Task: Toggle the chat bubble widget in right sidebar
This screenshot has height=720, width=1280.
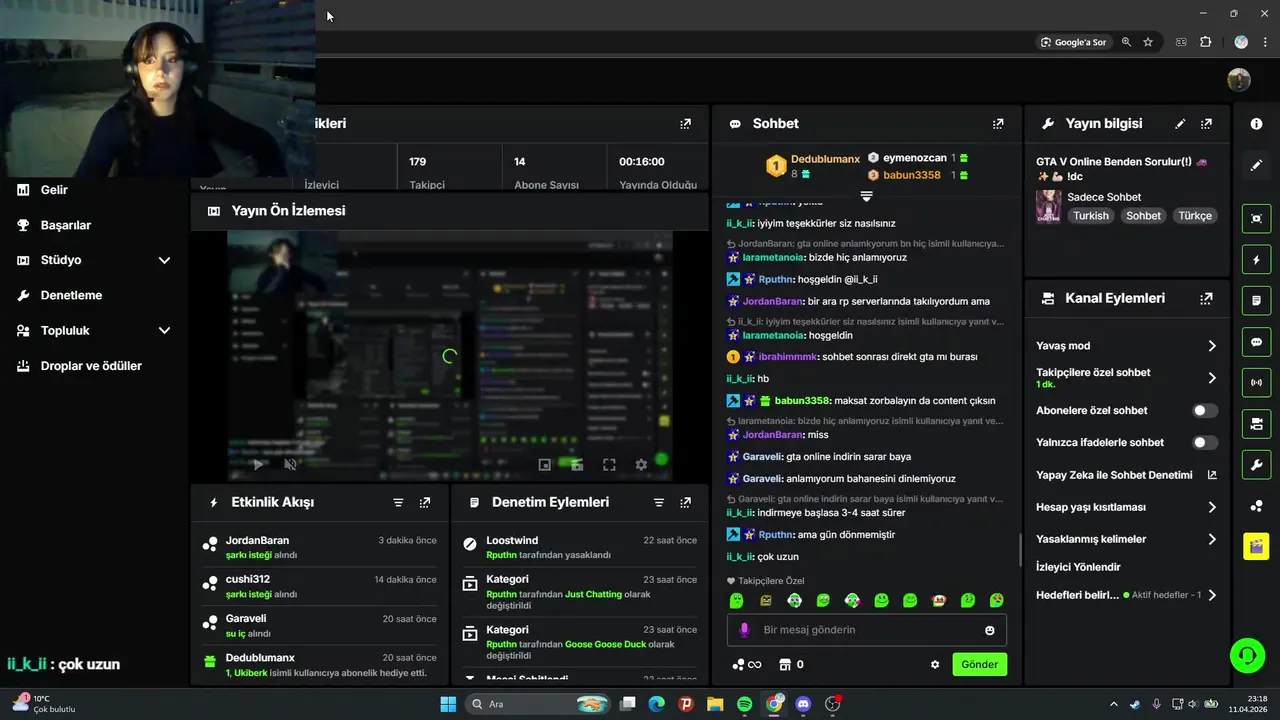Action: coord(1256,342)
